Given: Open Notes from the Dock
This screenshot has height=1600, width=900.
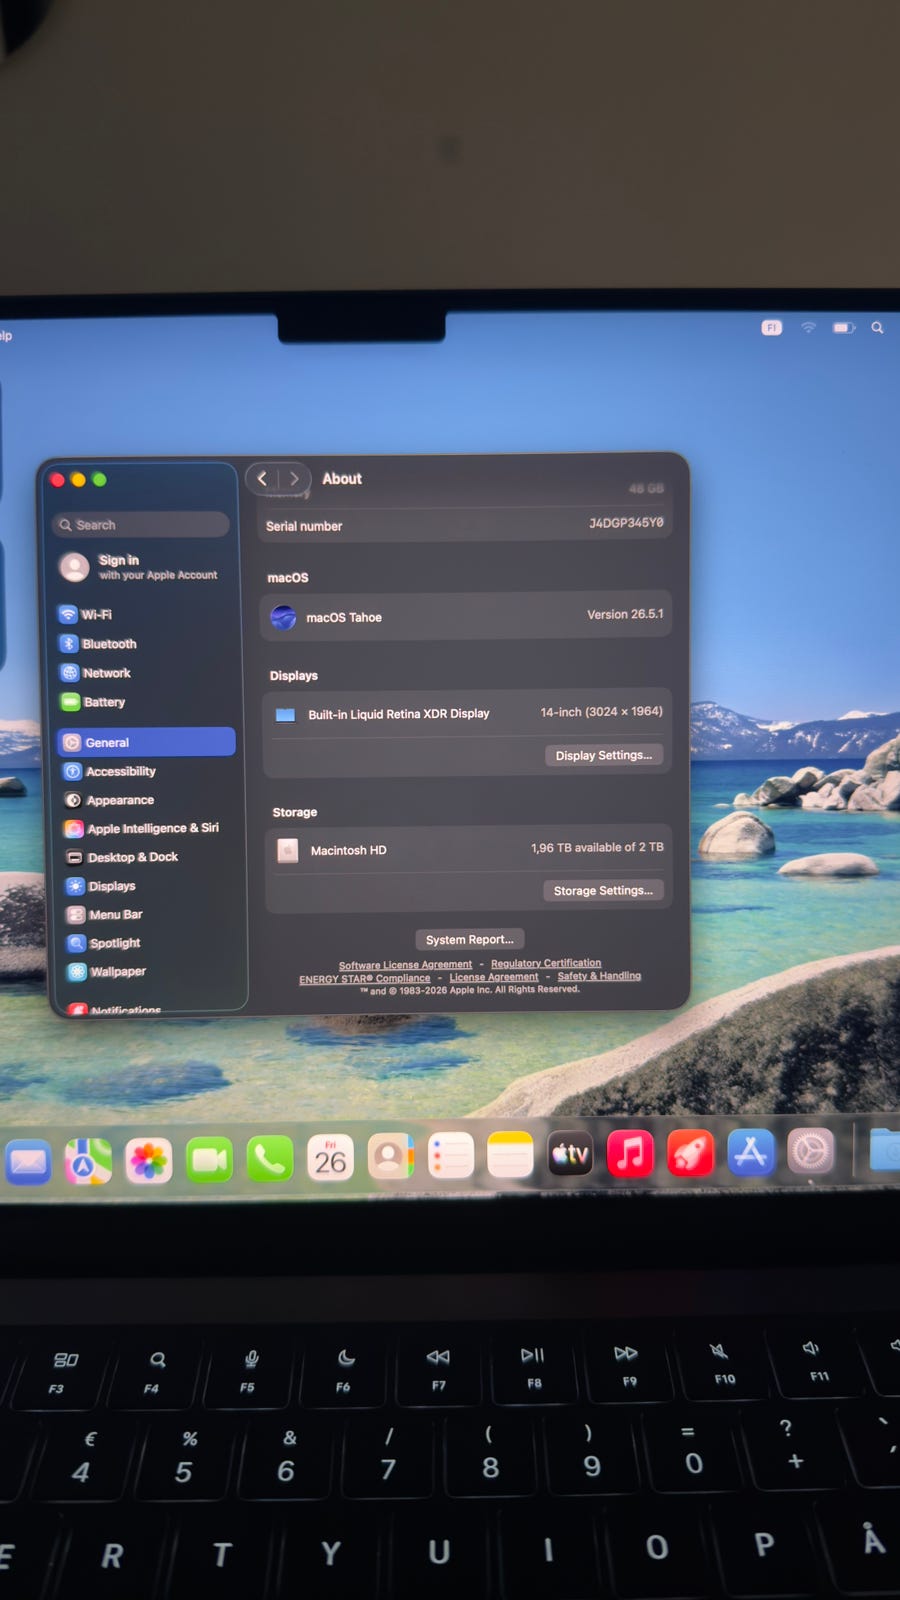Looking at the screenshot, I should coord(510,1156).
